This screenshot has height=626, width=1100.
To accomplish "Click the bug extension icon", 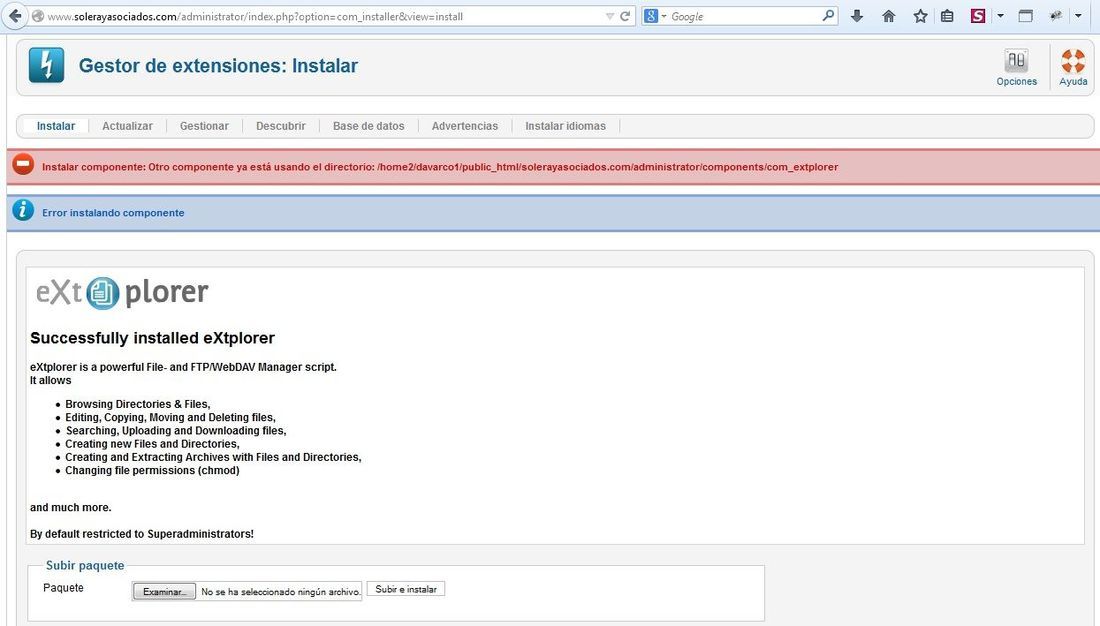I will [1056, 15].
